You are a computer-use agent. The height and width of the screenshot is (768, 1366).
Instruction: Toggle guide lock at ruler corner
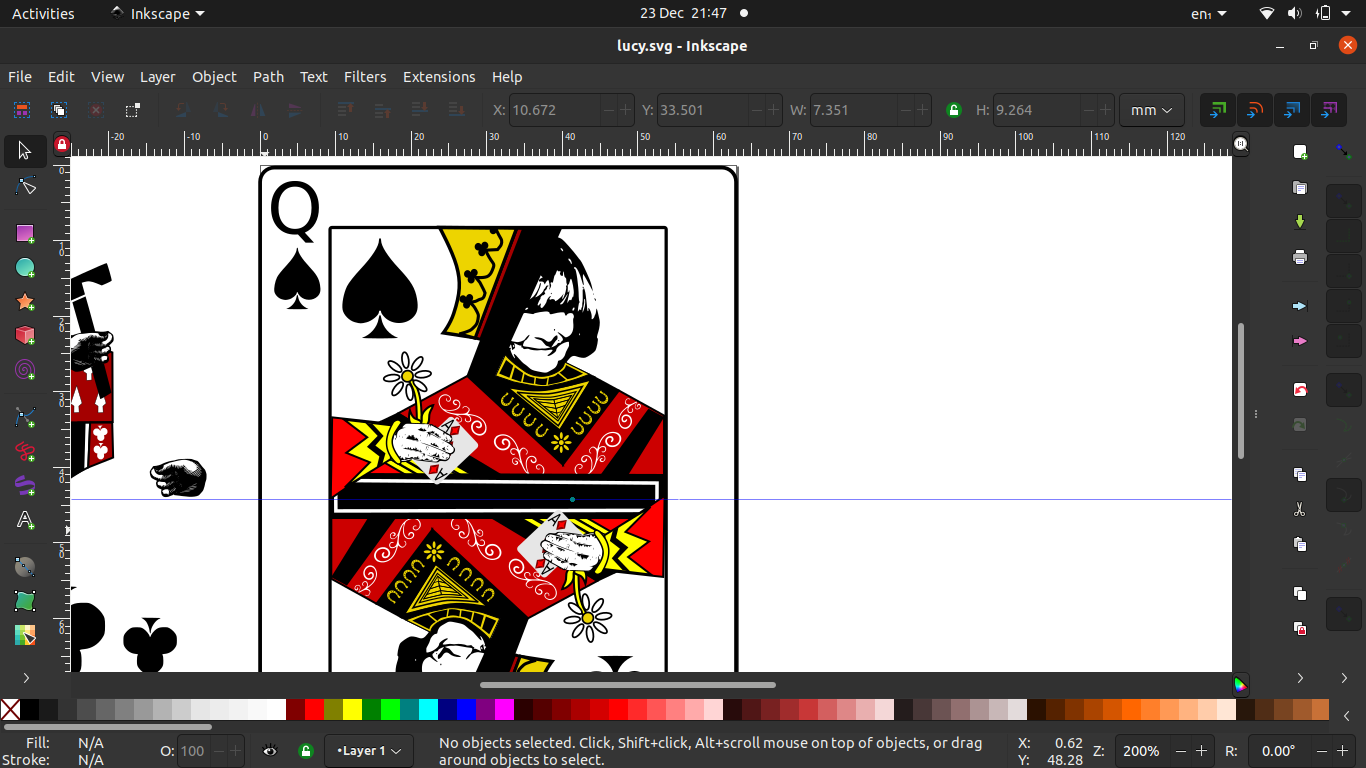(62, 144)
